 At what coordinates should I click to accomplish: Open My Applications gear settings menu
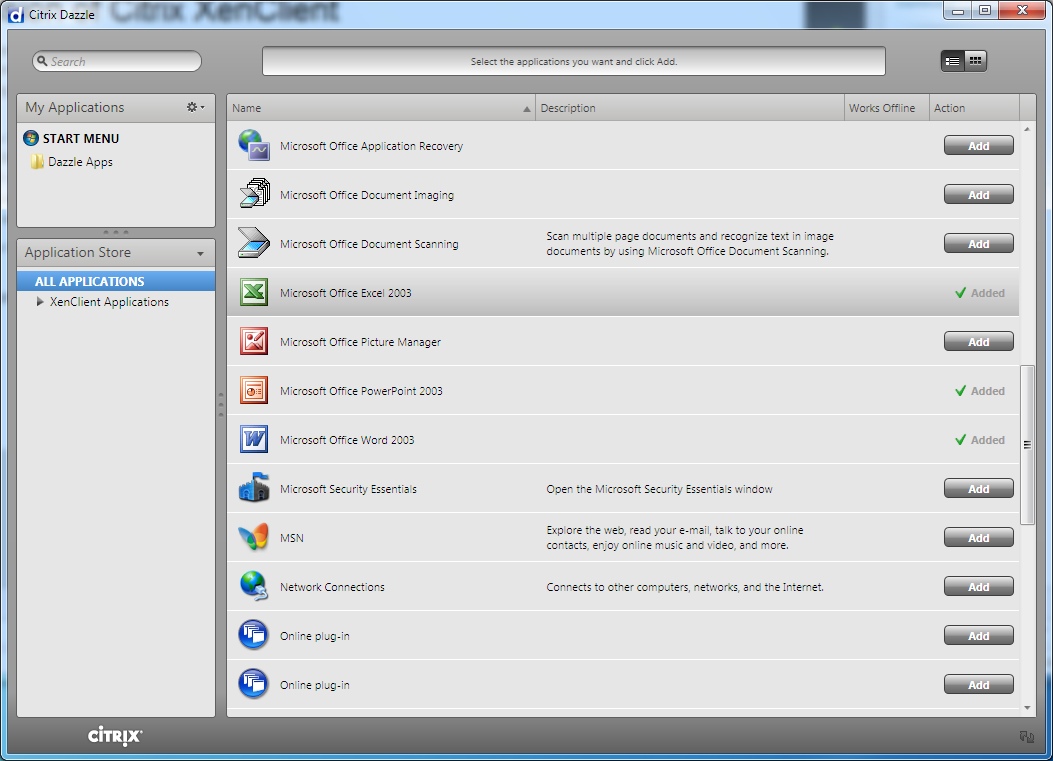(195, 107)
